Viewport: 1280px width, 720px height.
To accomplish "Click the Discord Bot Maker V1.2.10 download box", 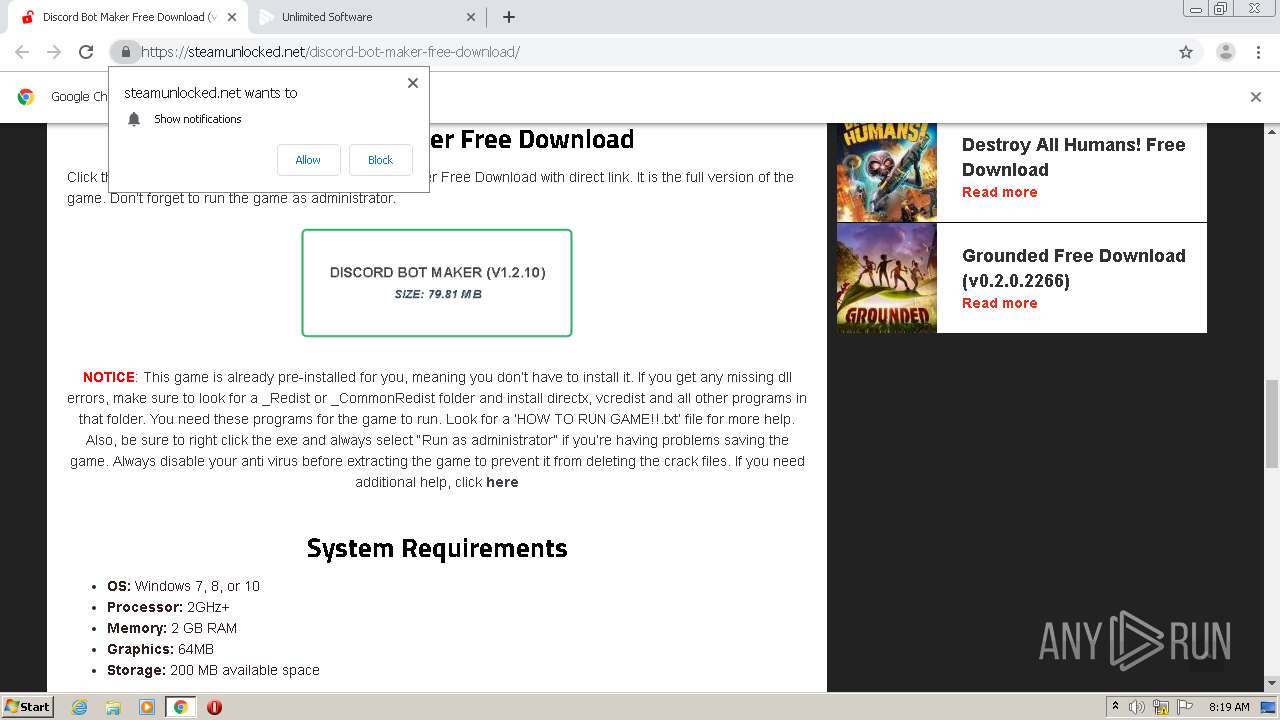I will (437, 283).
